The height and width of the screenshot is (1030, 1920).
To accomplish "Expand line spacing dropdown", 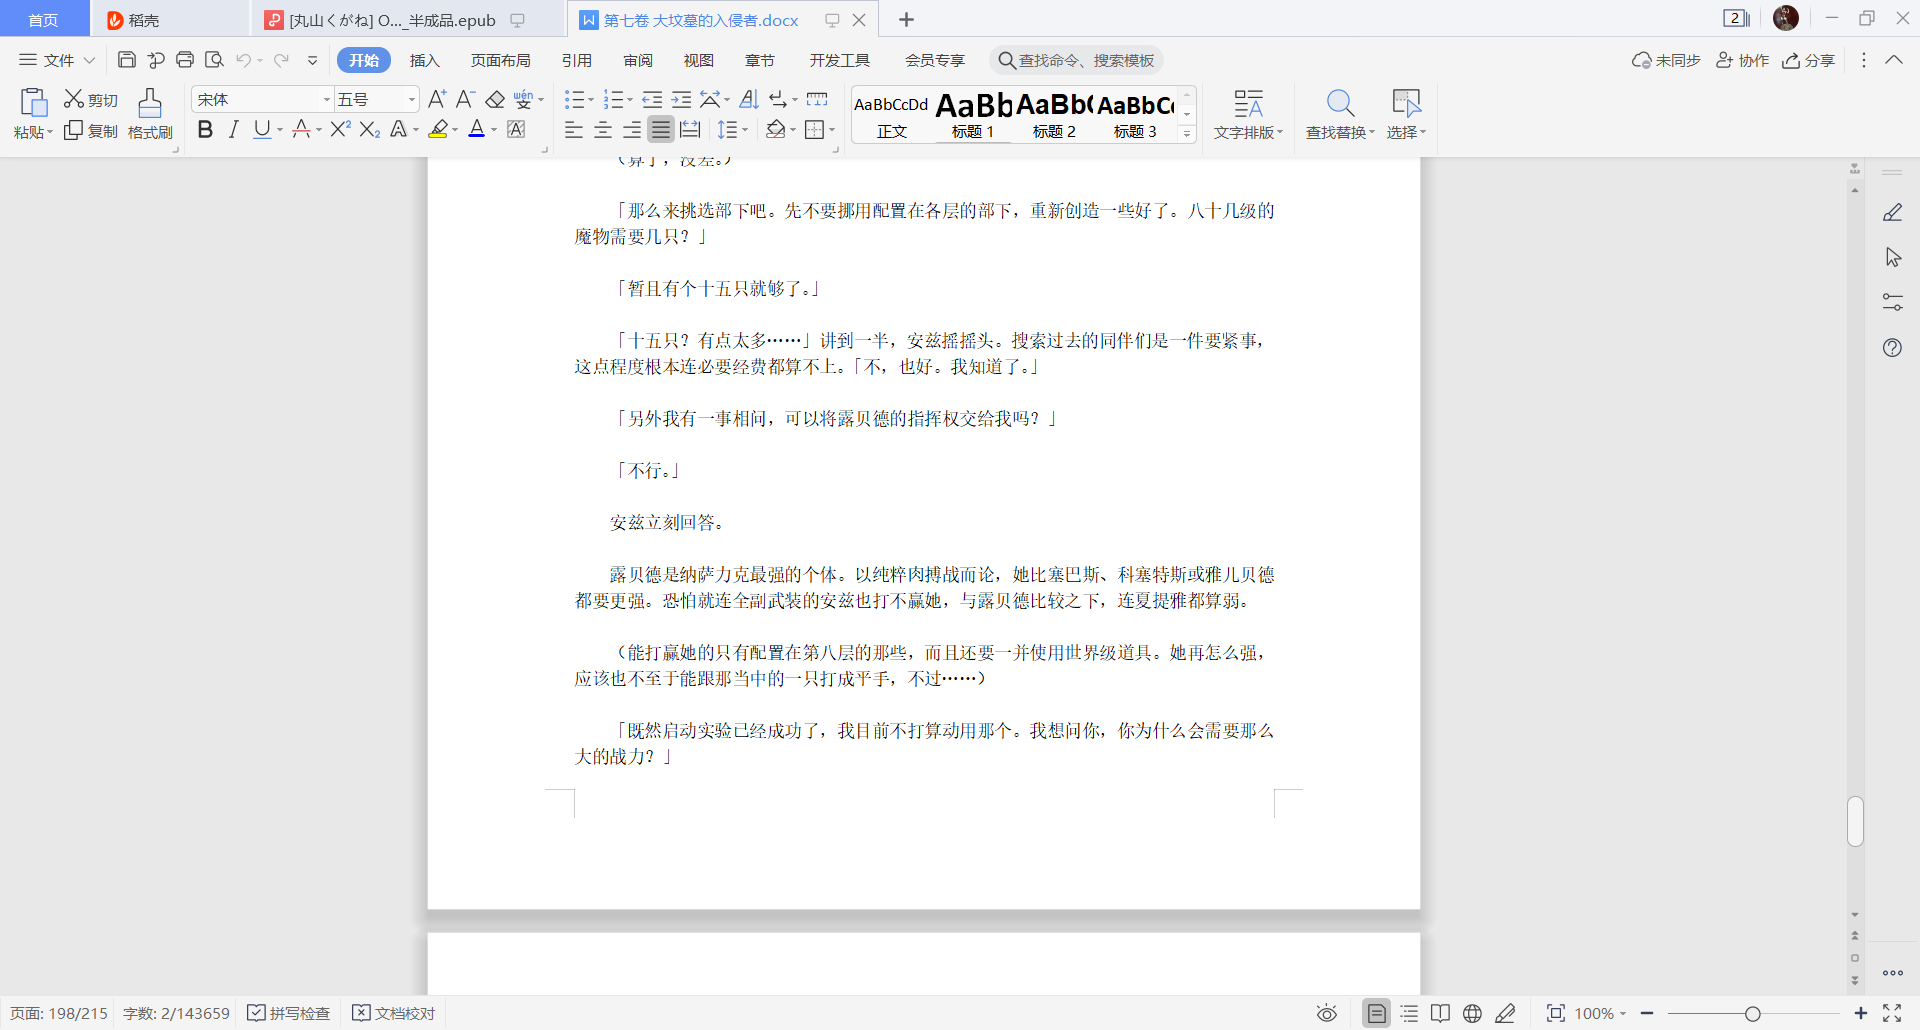I will [745, 130].
